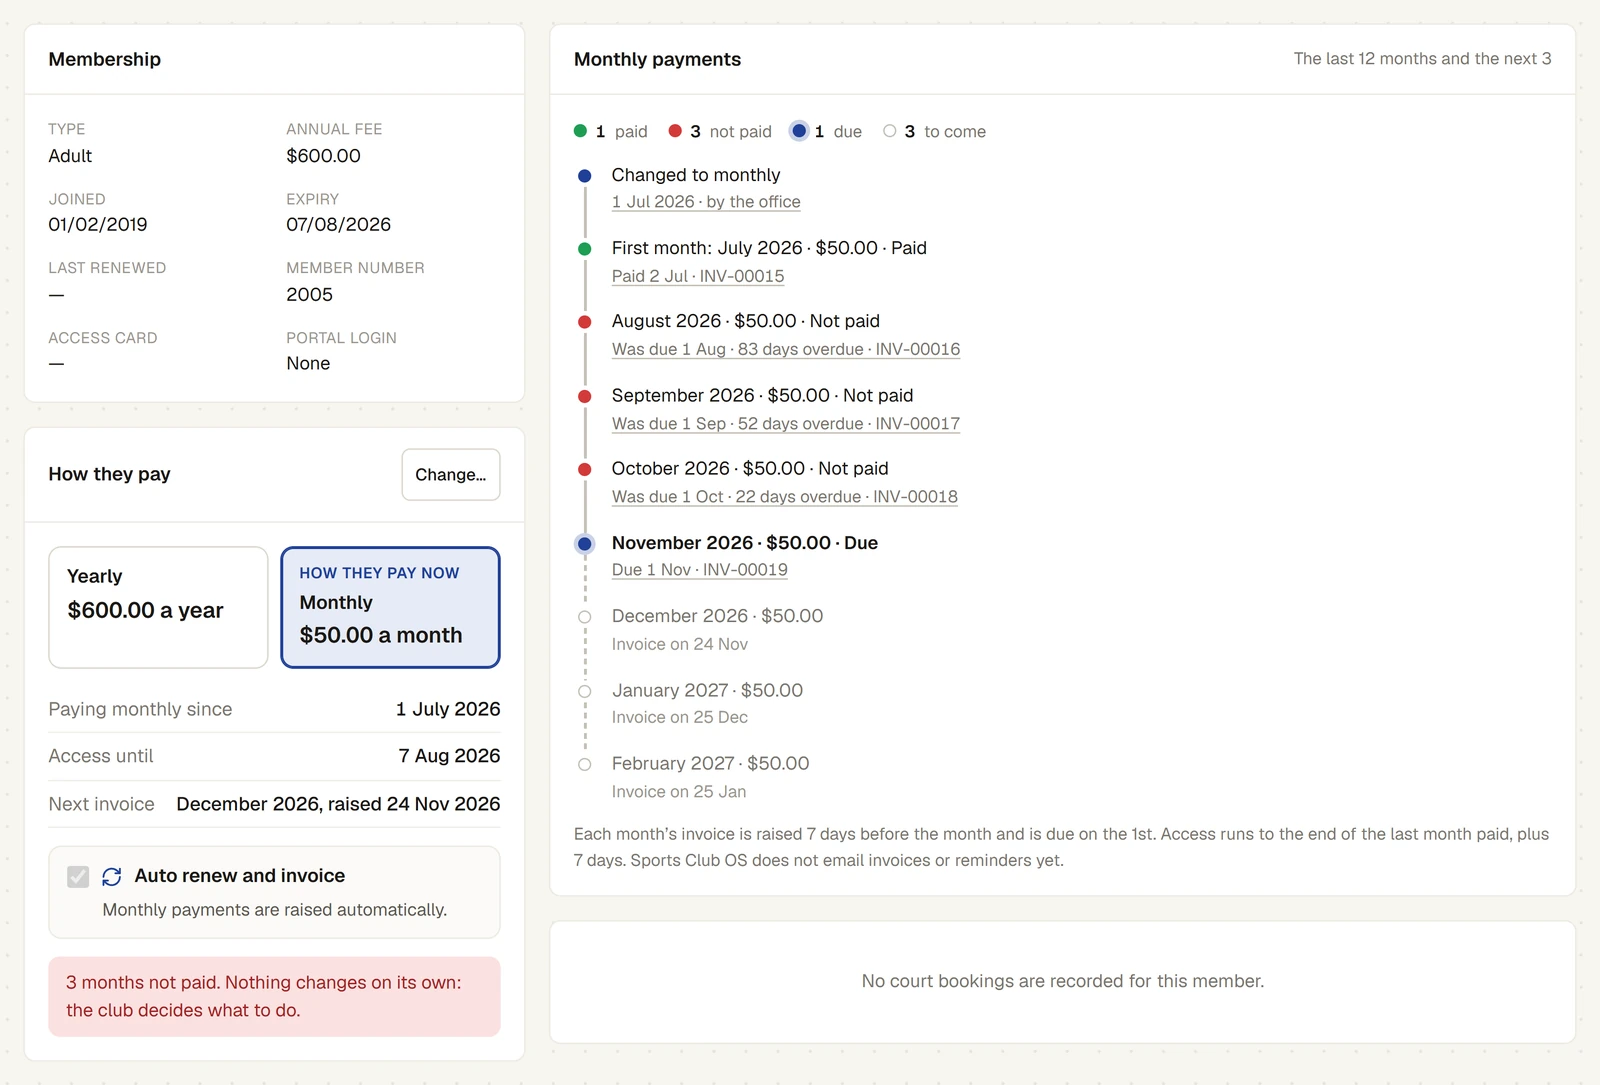
Task: Click member number 2005
Action: [x=309, y=295]
